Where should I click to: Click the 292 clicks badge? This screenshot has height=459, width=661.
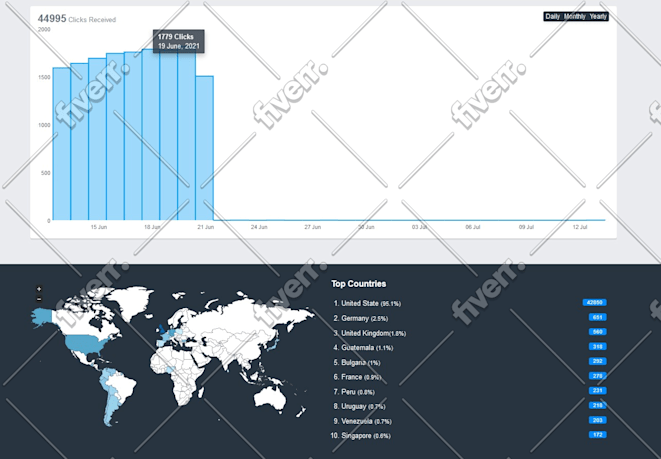coord(598,362)
